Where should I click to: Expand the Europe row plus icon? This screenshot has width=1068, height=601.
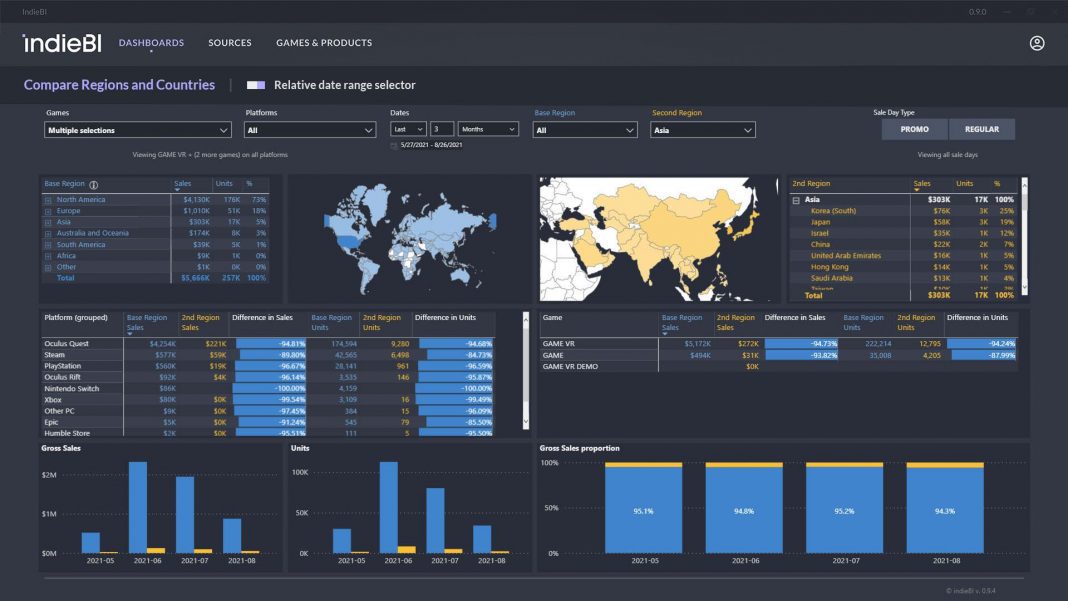tap(48, 211)
